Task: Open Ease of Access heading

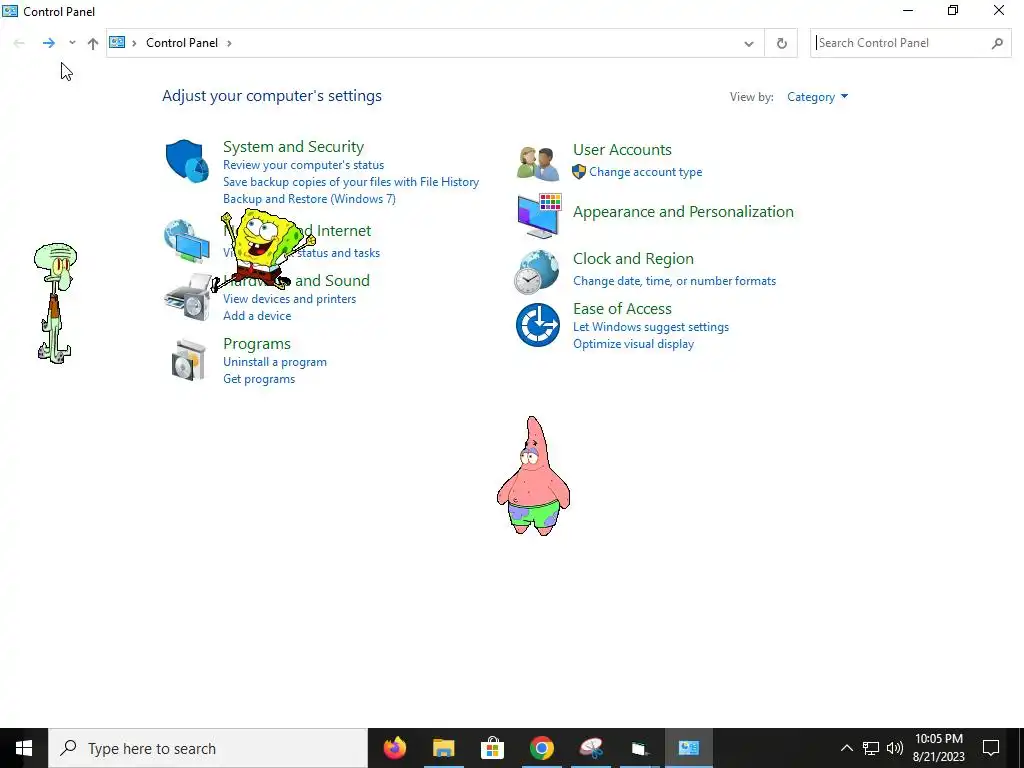Action: point(622,308)
